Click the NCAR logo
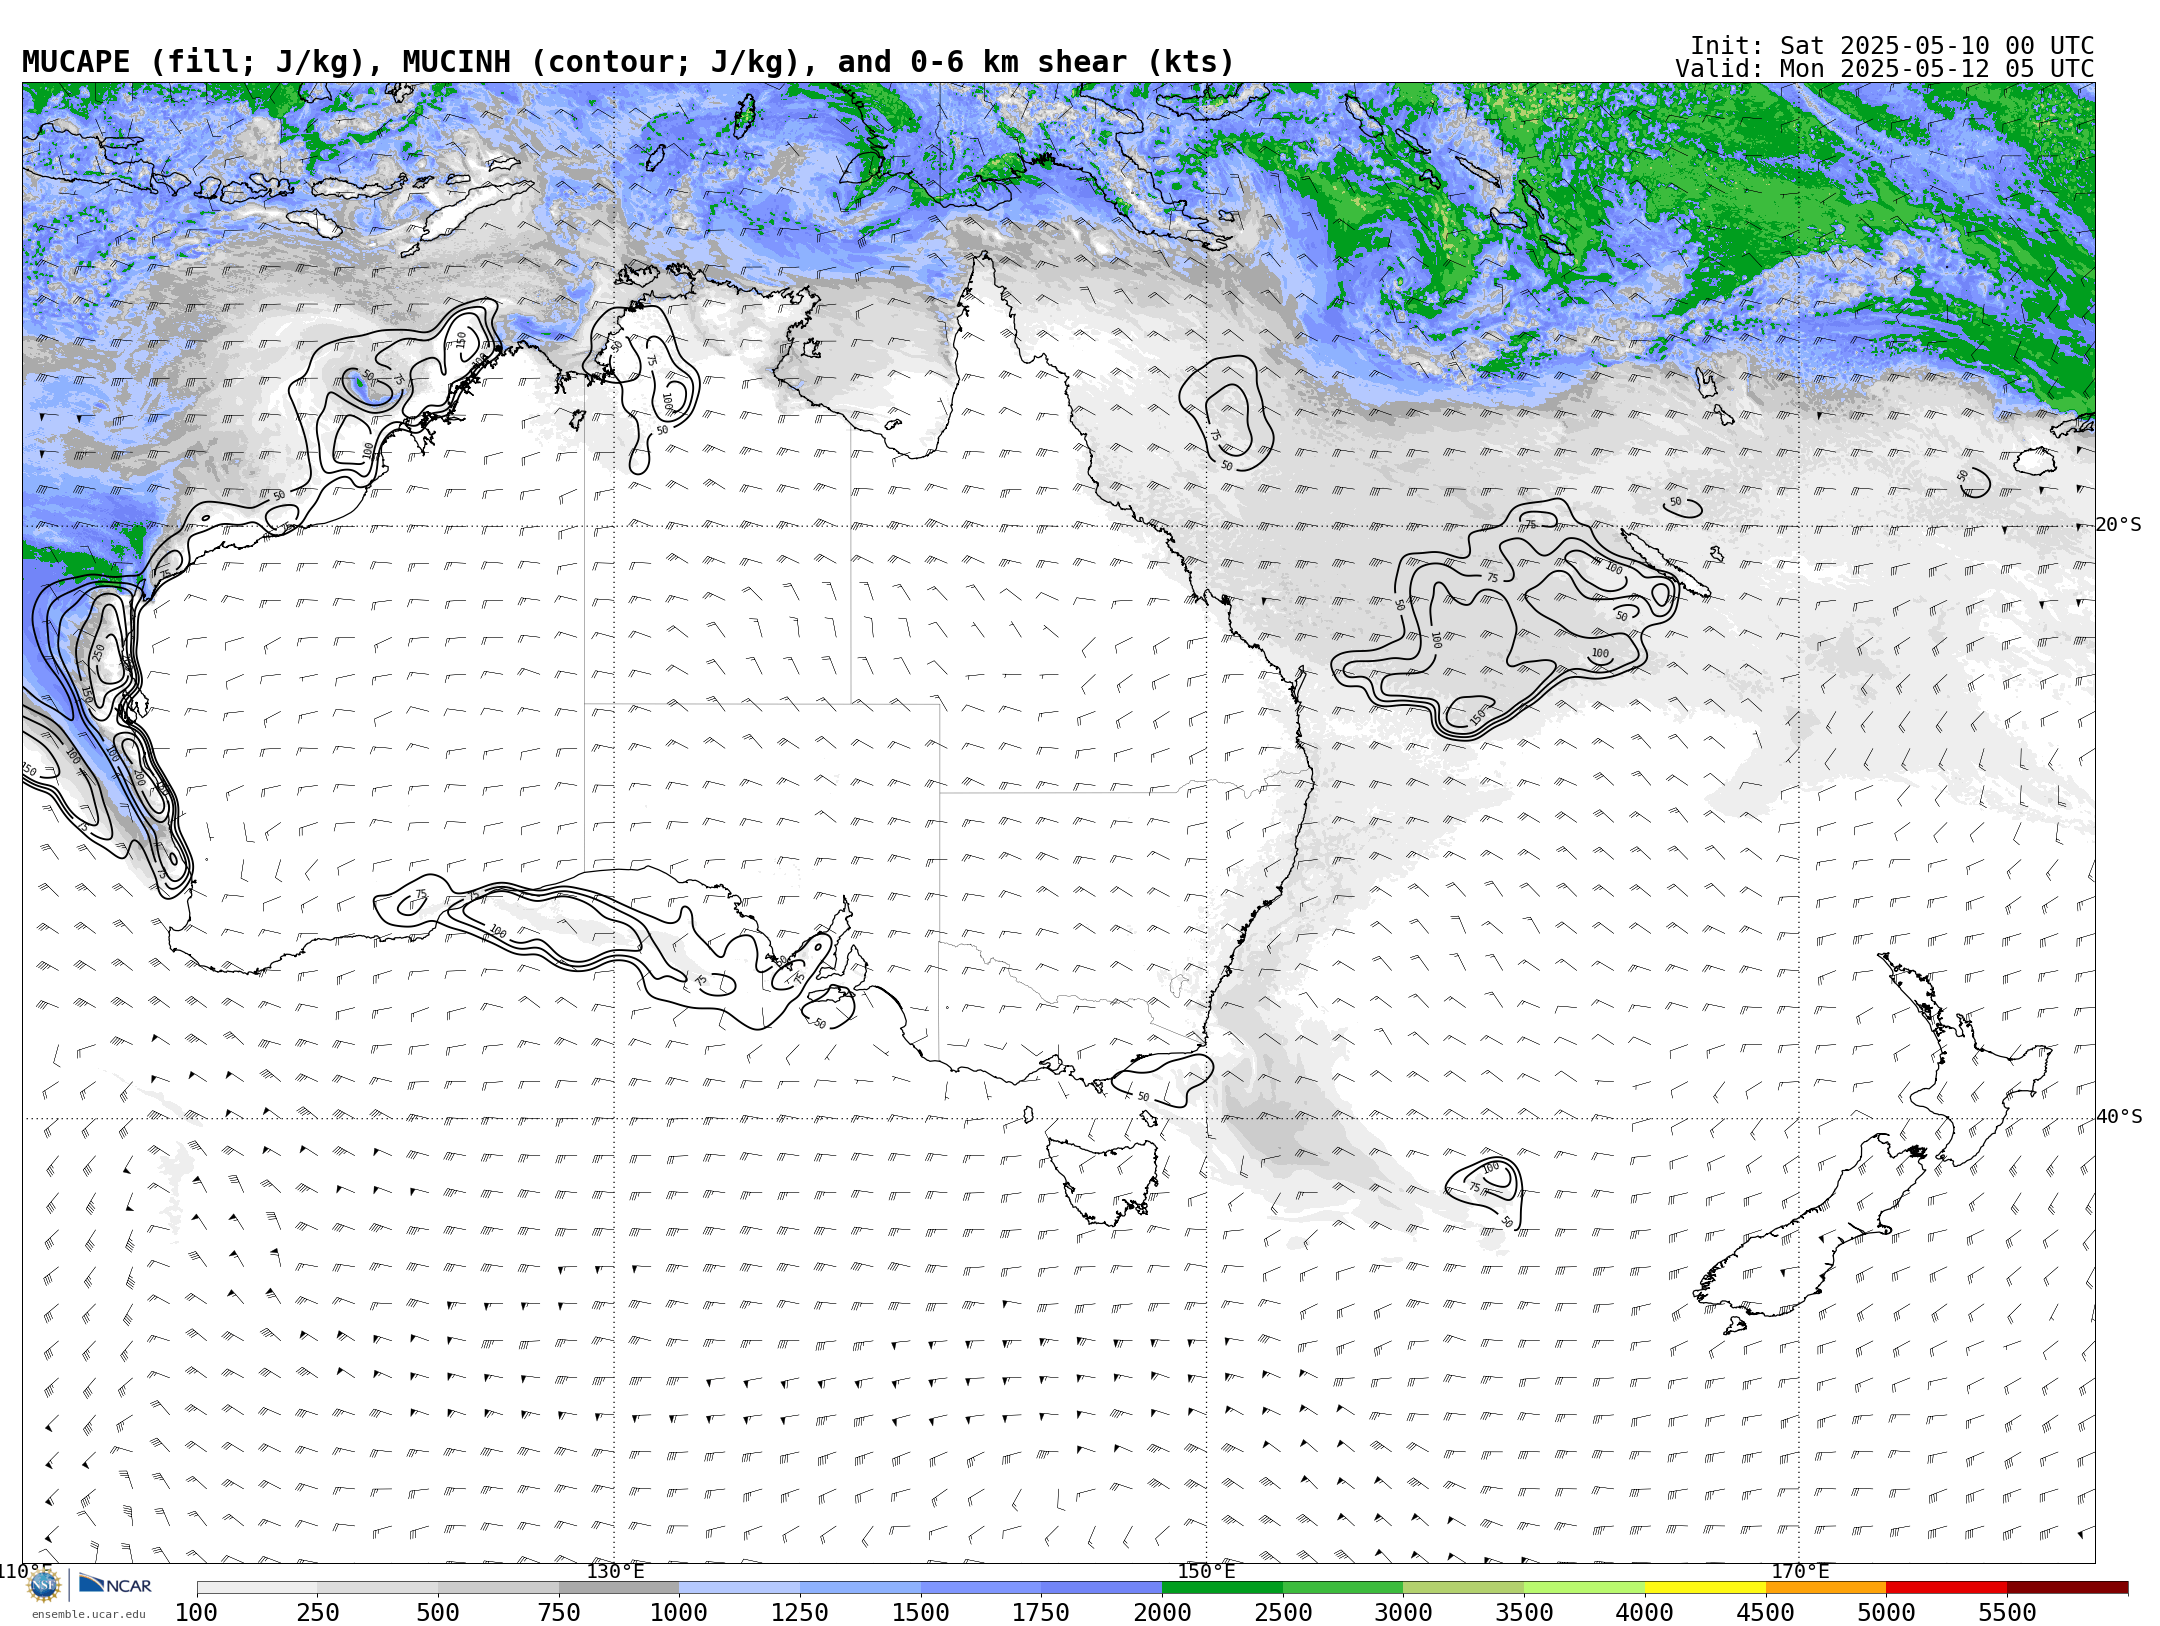This screenshot has height=1626, width=2160. pos(115,1584)
